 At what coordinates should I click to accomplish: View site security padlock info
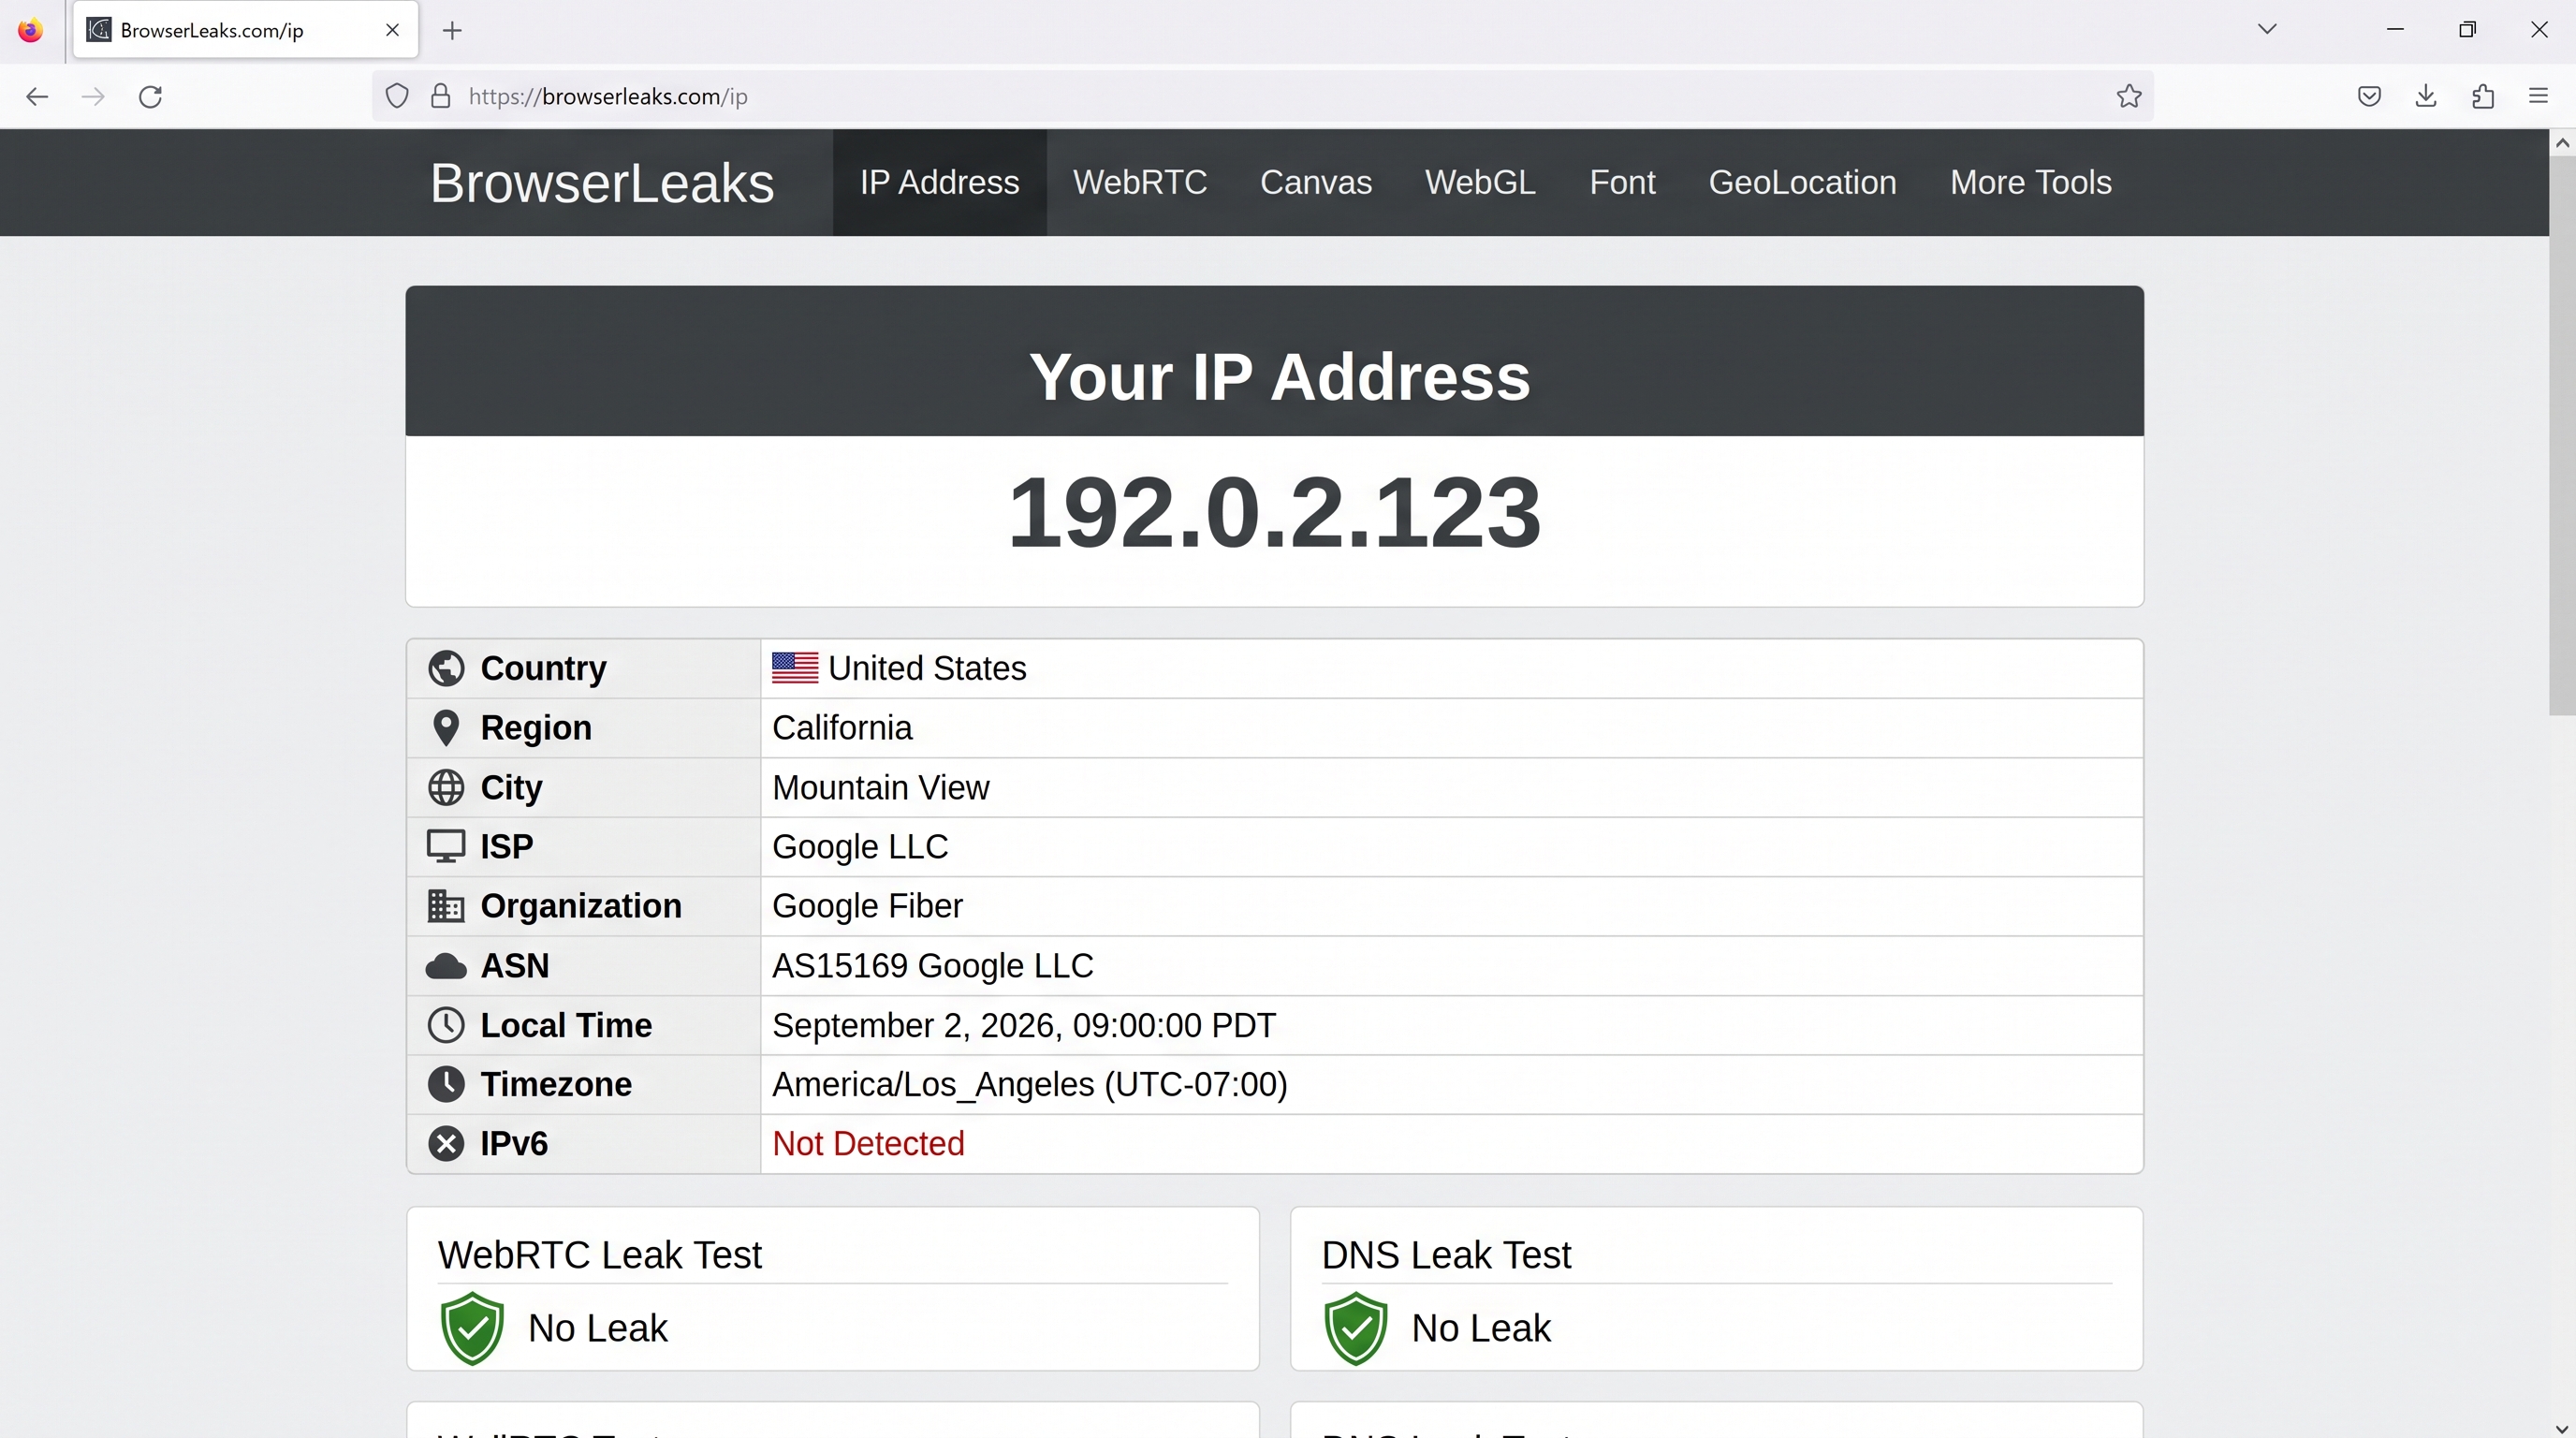pos(440,96)
